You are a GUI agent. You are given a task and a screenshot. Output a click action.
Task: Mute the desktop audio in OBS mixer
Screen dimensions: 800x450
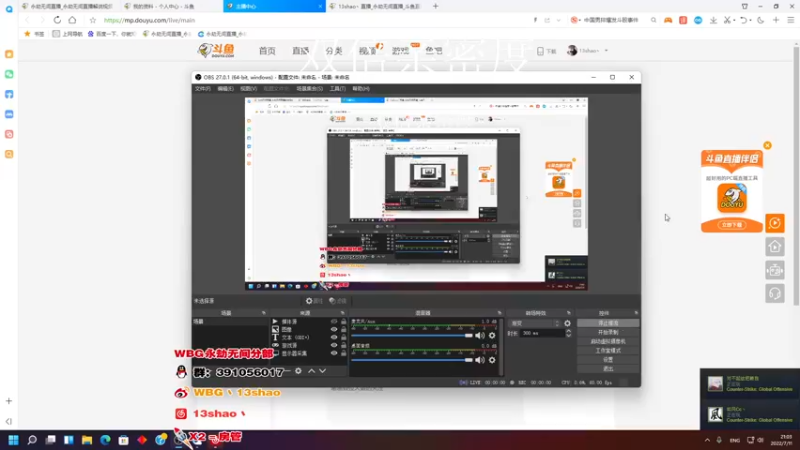coord(480,360)
